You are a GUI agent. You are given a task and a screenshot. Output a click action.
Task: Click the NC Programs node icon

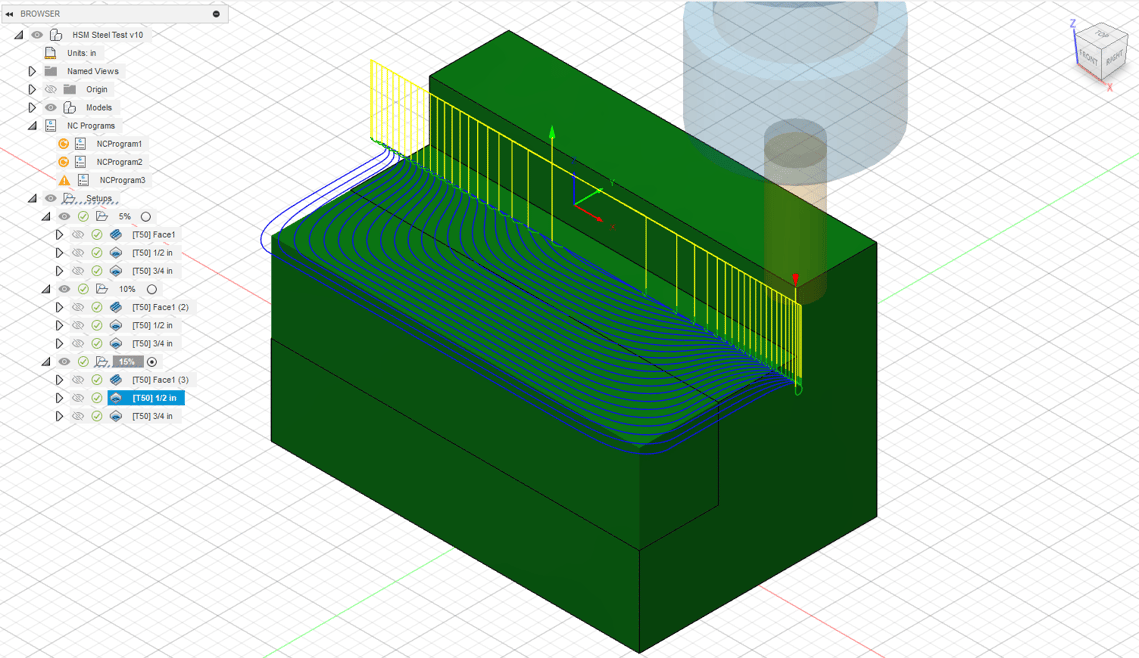point(51,126)
